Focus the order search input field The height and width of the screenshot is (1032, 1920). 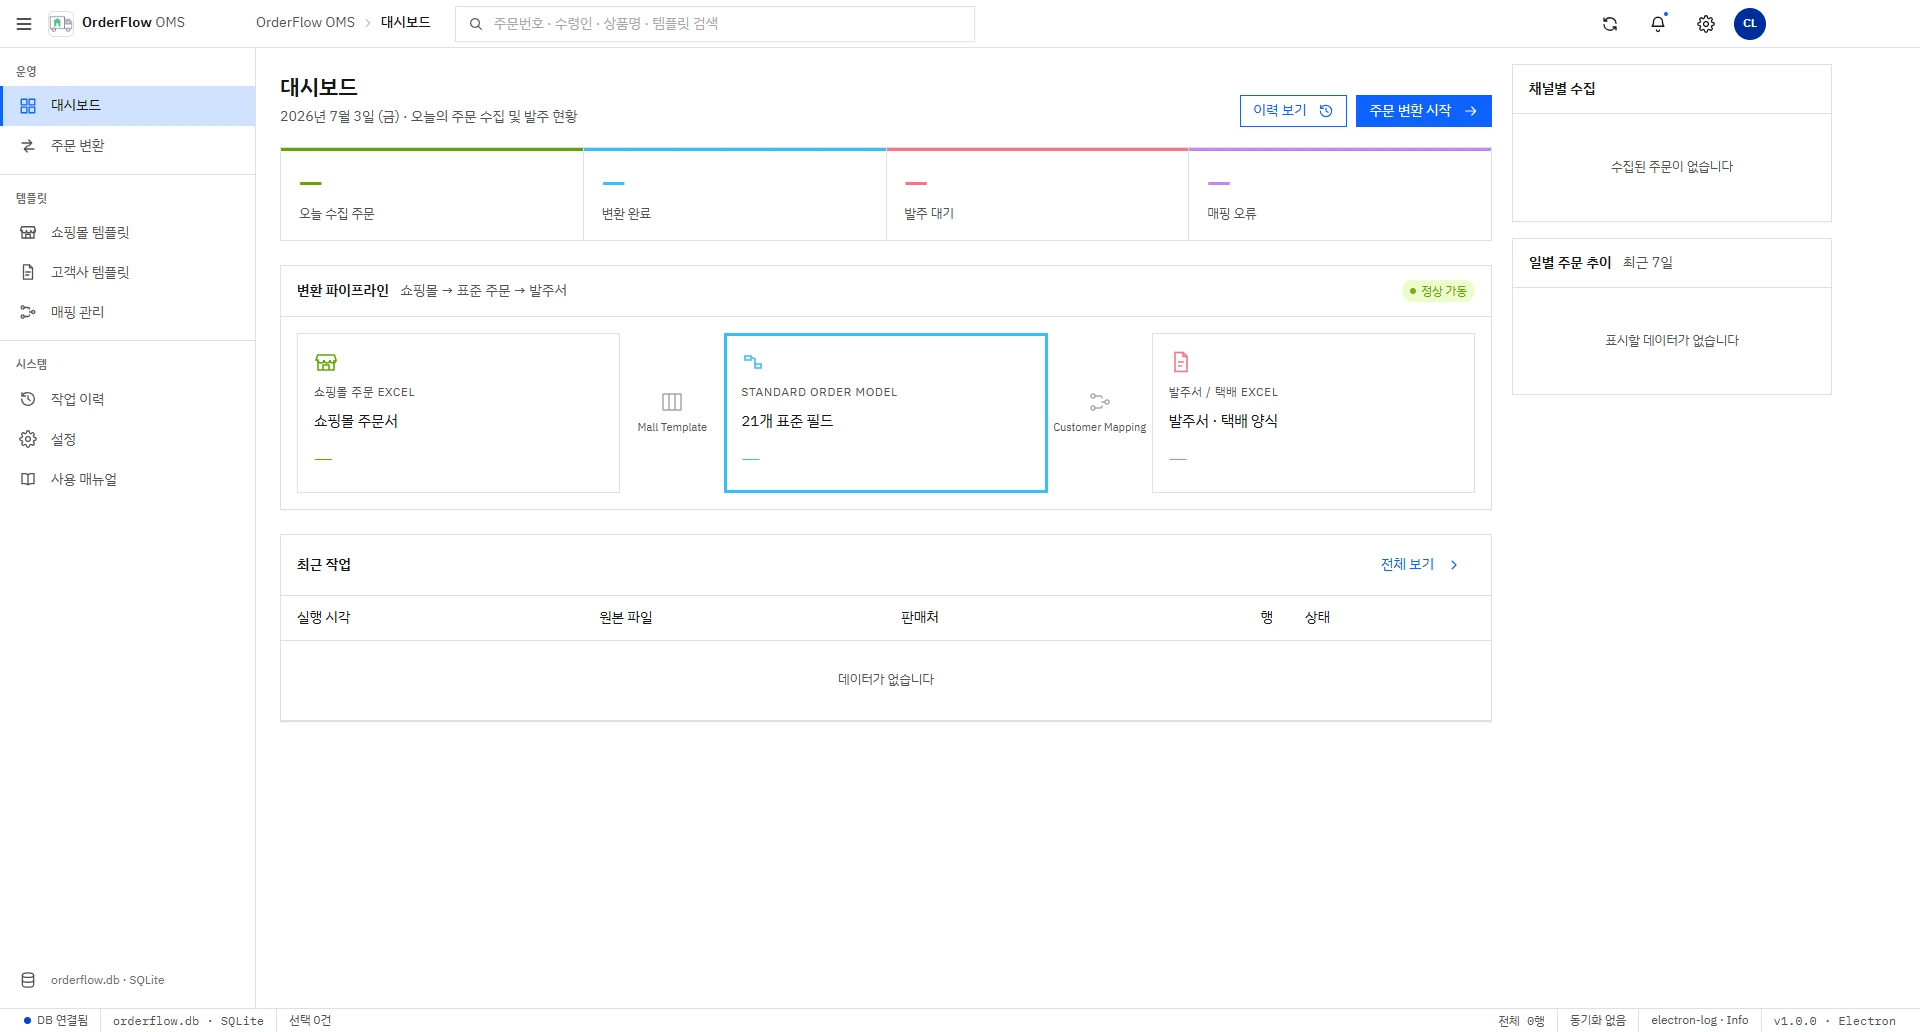[x=715, y=24]
